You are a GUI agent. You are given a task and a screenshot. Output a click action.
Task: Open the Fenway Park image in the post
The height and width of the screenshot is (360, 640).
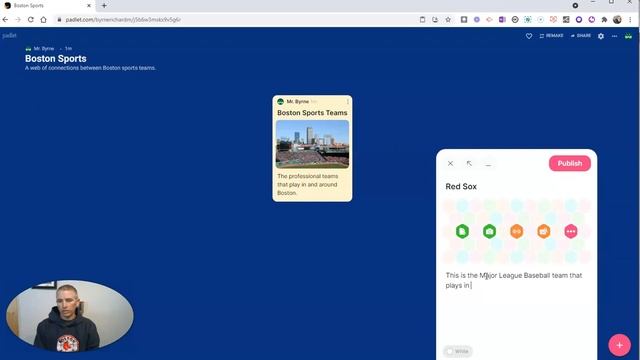tap(312, 144)
